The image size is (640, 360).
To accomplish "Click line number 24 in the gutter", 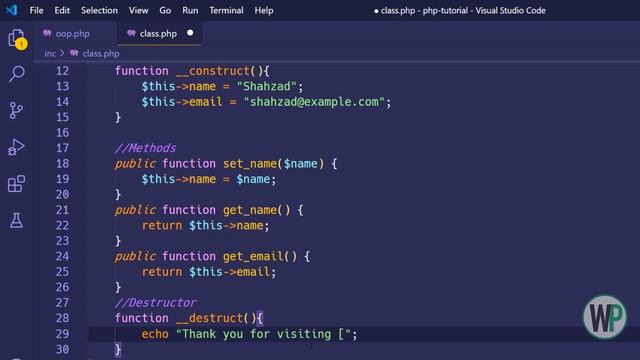I will (x=62, y=256).
